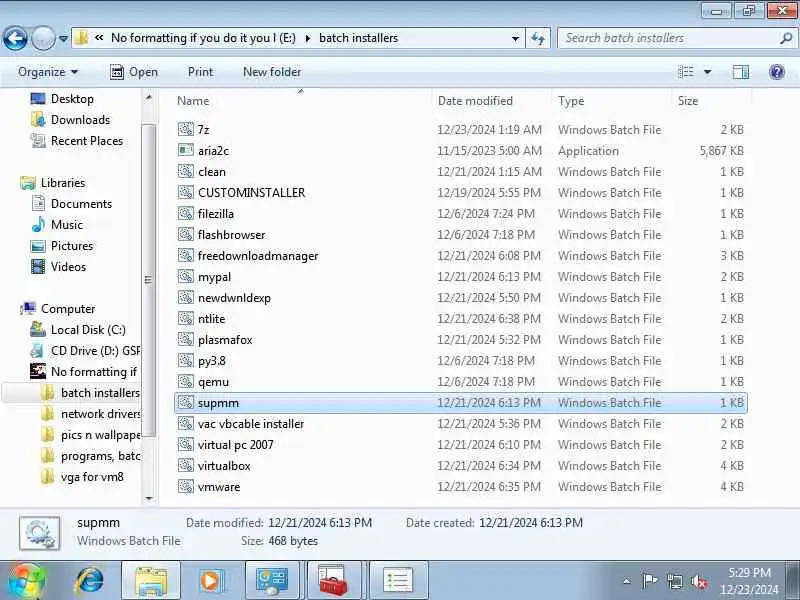
Task: Open the view options dropdown arrow
Action: [708, 72]
